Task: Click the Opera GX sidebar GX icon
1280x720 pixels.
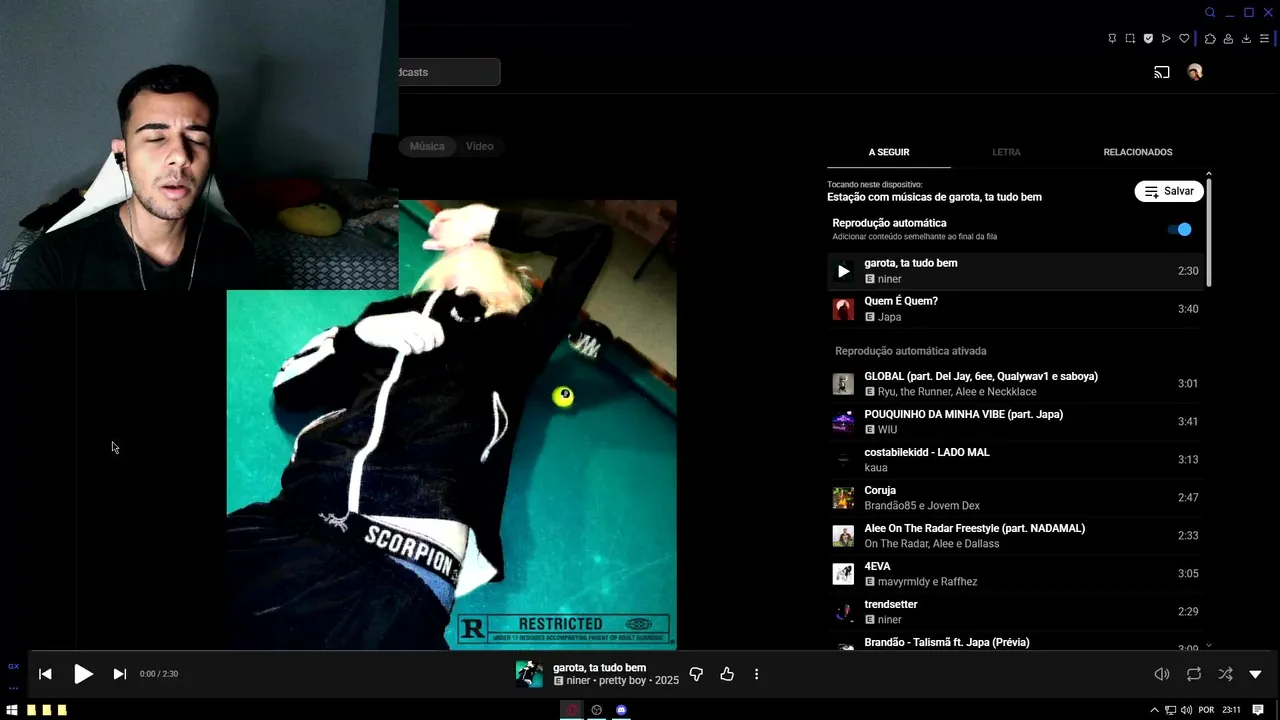Action: [13, 666]
